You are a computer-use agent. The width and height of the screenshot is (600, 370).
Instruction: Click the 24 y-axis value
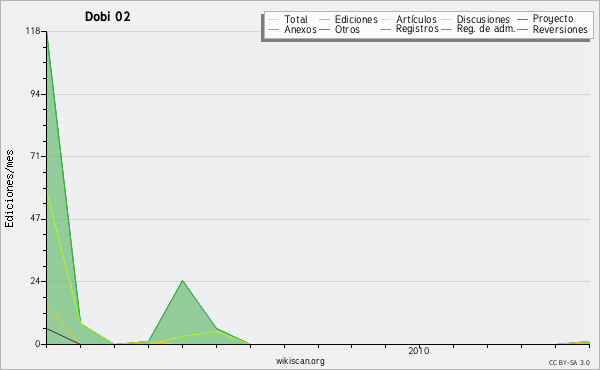click(36, 281)
